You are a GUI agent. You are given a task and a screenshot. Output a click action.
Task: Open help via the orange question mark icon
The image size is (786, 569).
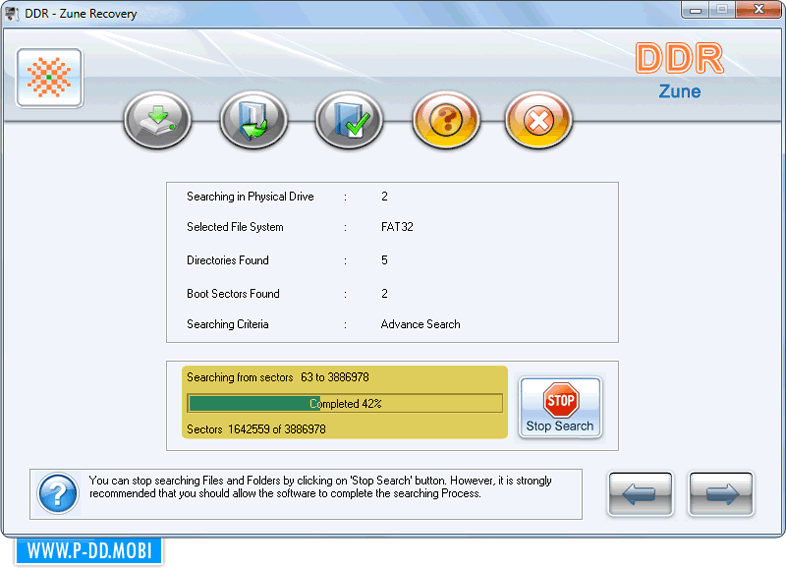point(446,120)
